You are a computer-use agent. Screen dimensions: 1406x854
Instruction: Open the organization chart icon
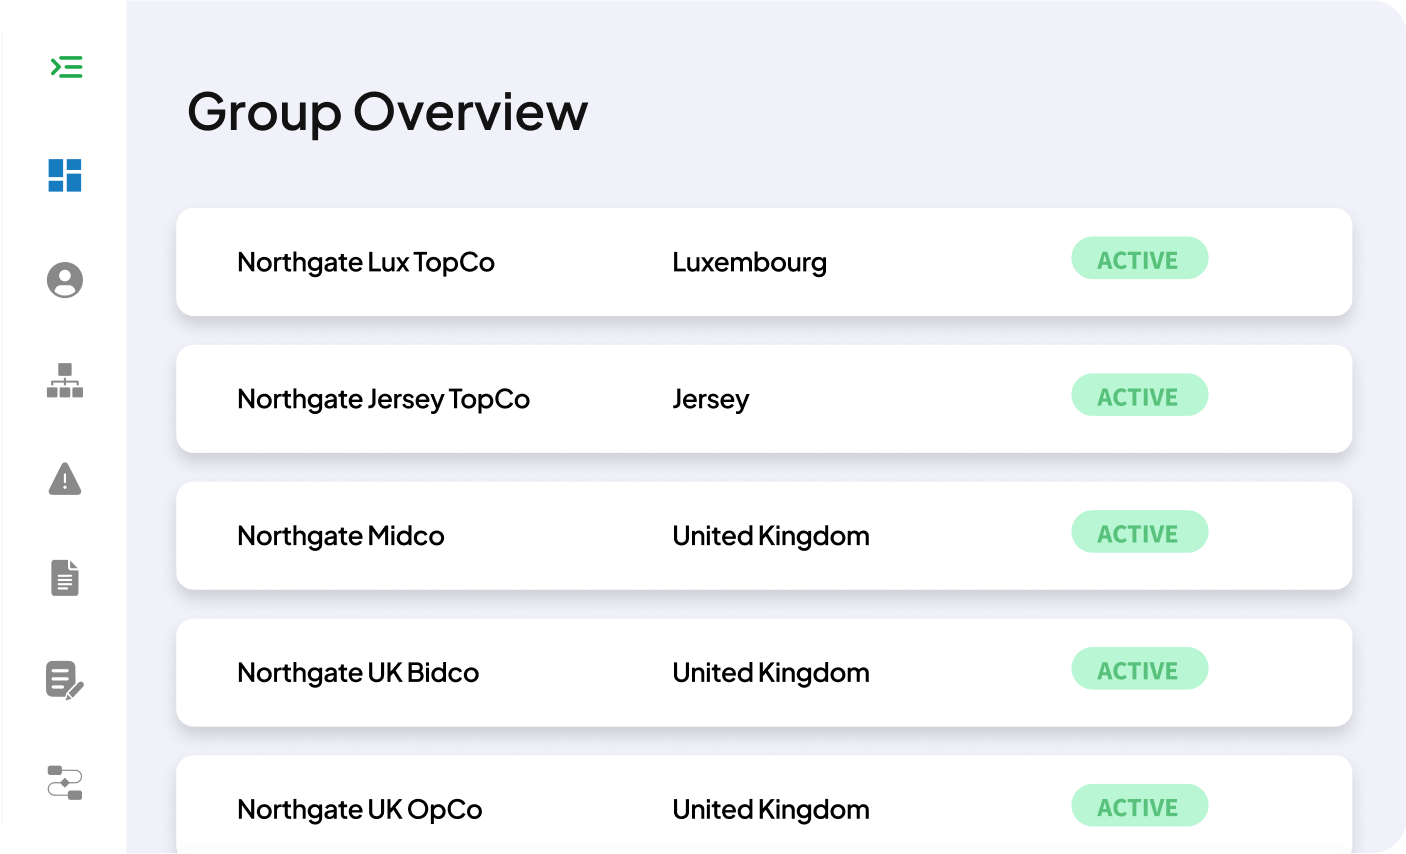65,380
